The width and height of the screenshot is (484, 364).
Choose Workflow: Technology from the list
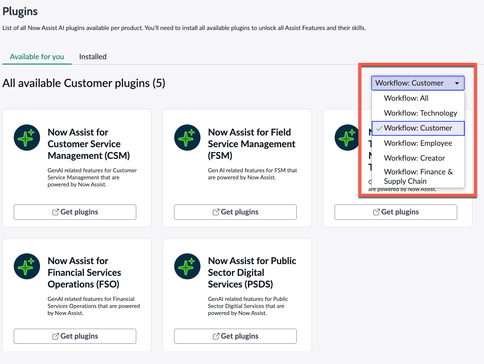418,113
